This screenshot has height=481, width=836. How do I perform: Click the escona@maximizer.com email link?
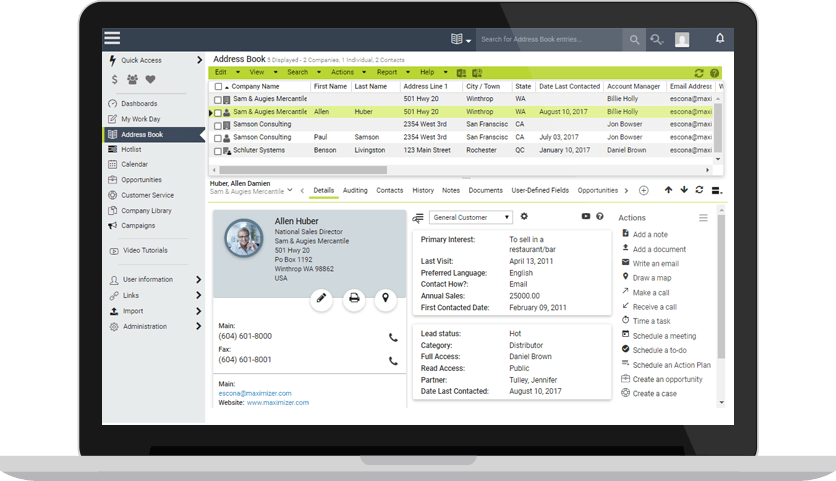pyautogui.click(x=255, y=394)
